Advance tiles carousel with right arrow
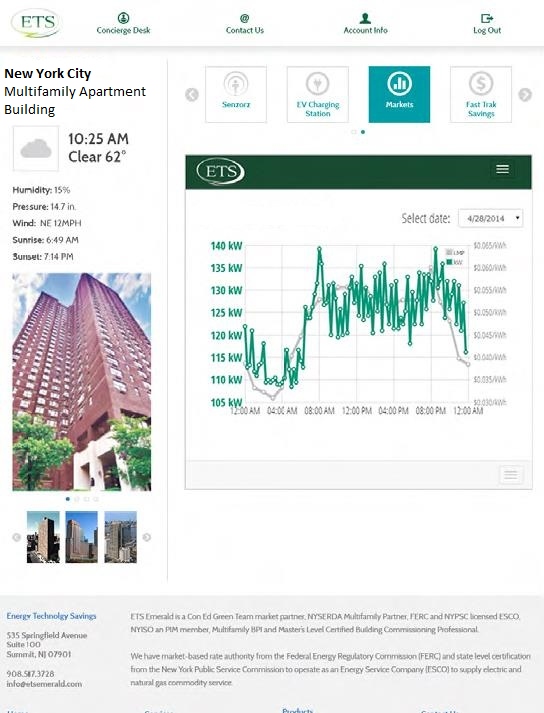The image size is (544, 713). pos(525,95)
